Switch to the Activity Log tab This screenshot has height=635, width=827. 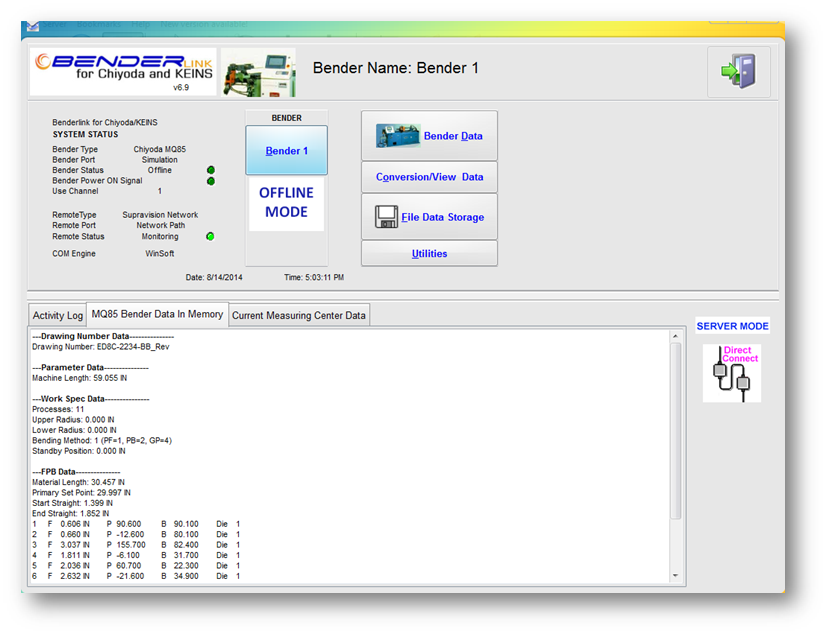click(x=57, y=315)
